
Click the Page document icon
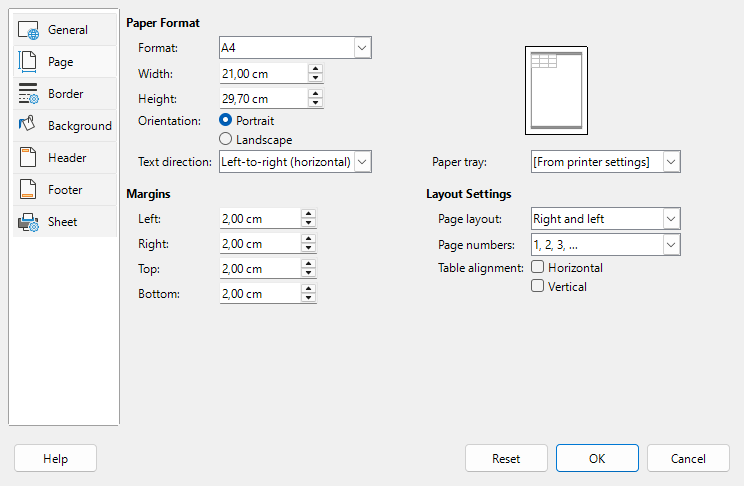(28, 62)
